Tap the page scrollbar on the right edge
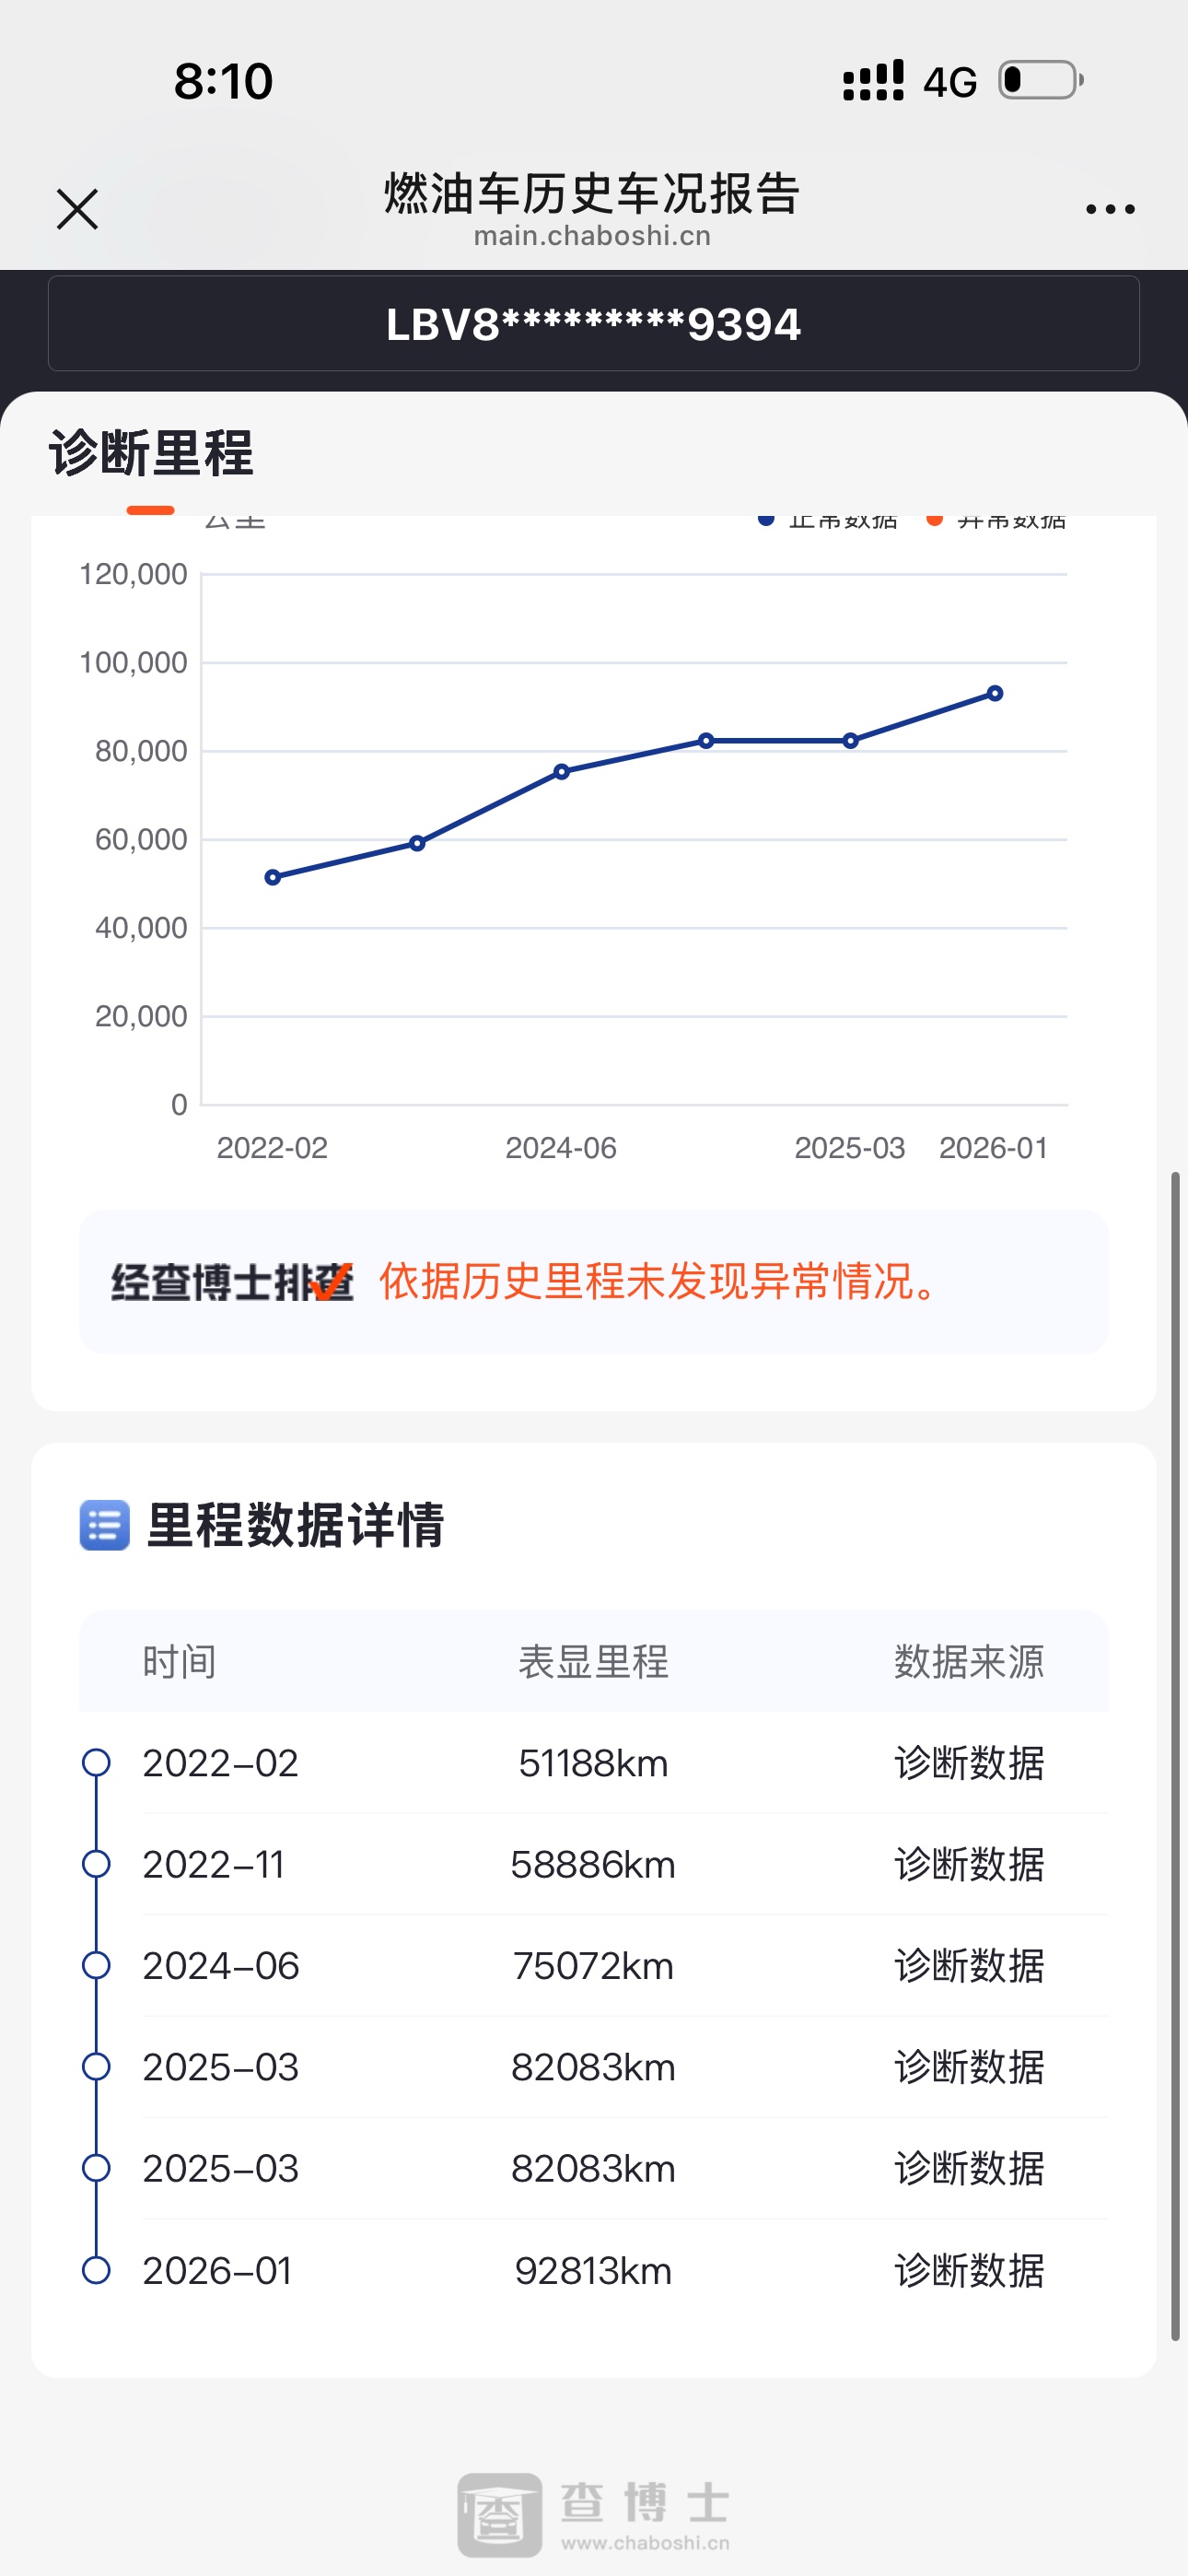The width and height of the screenshot is (1188, 2576). [x=1176, y=1755]
